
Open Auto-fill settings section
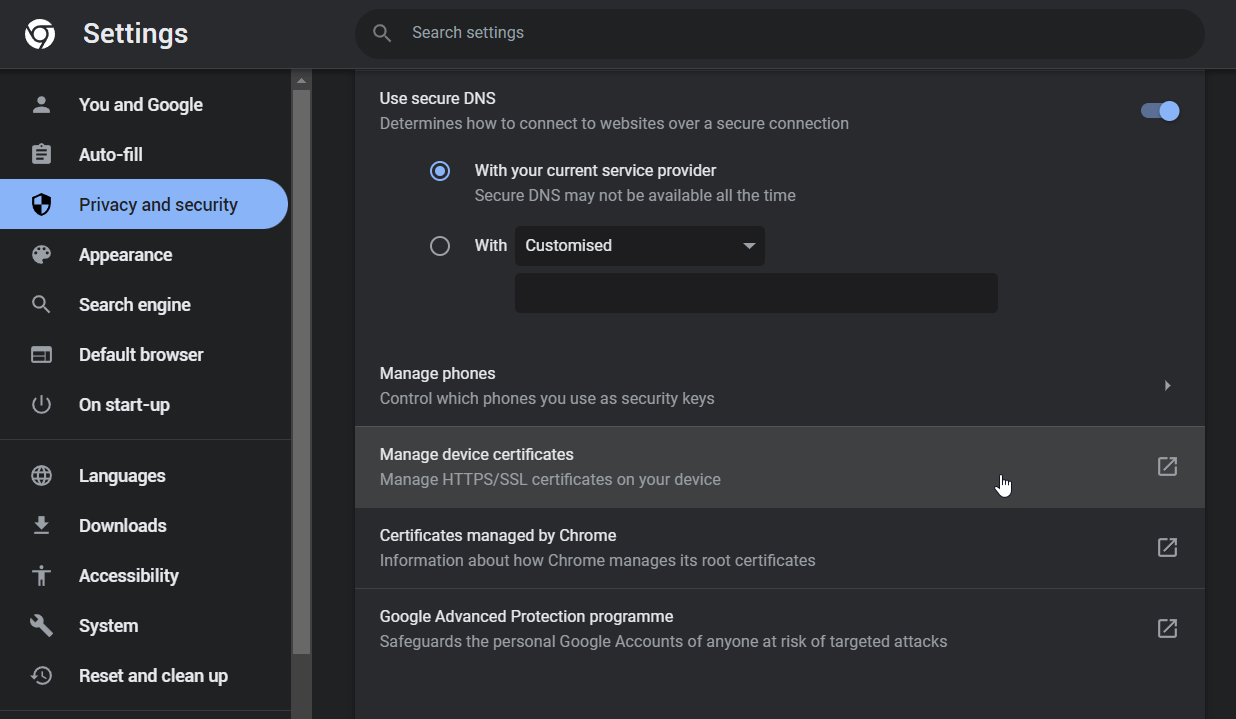(145, 154)
